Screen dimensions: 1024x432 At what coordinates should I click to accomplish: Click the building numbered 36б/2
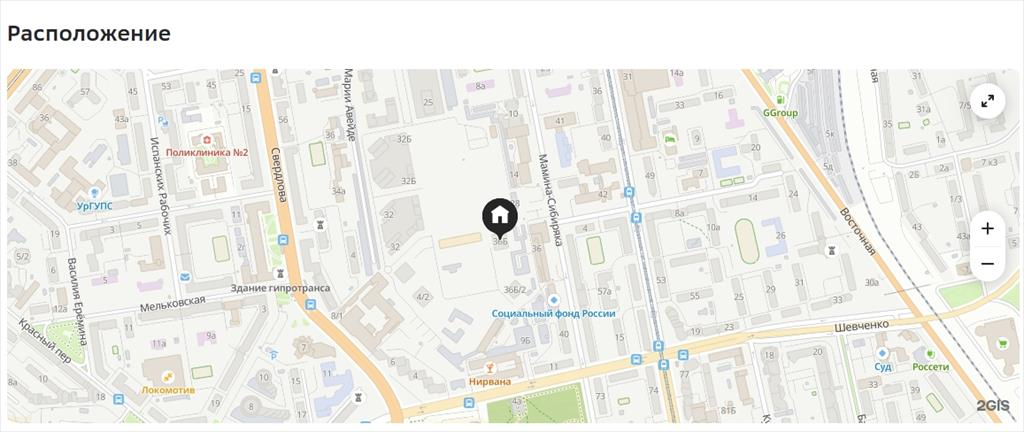(x=515, y=289)
